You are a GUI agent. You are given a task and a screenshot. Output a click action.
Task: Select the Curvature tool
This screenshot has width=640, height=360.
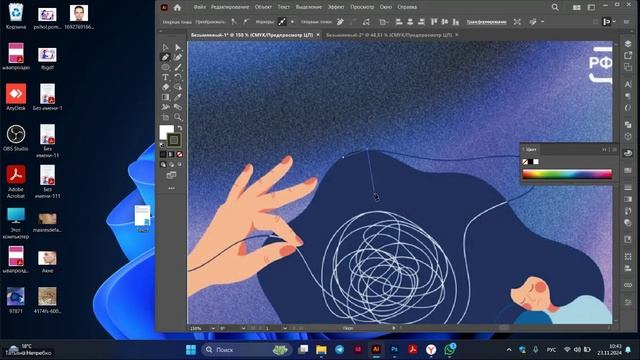coord(178,58)
